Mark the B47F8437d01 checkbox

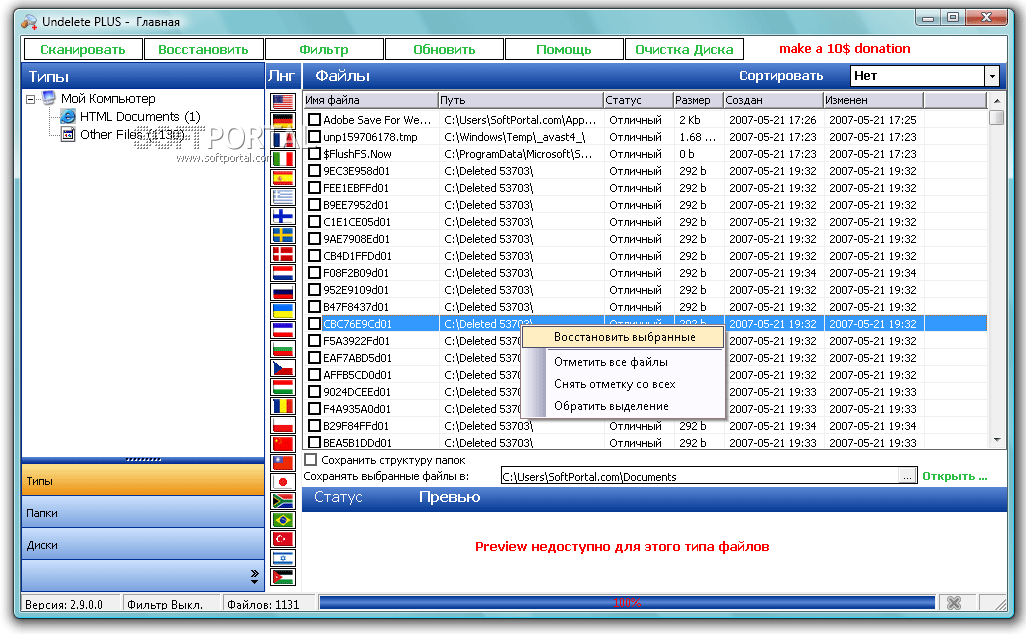click(315, 307)
